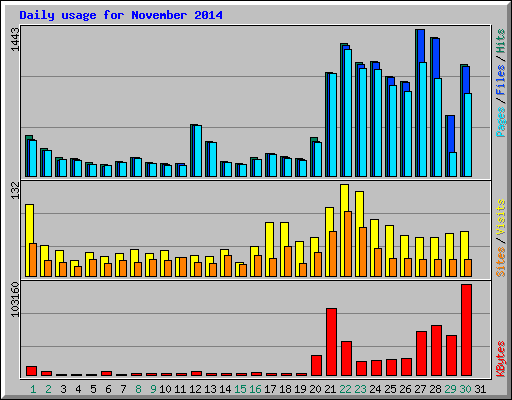This screenshot has width=512, height=400.
Task: Click day 18 on the x-axis
Action: pyautogui.click(x=285, y=389)
